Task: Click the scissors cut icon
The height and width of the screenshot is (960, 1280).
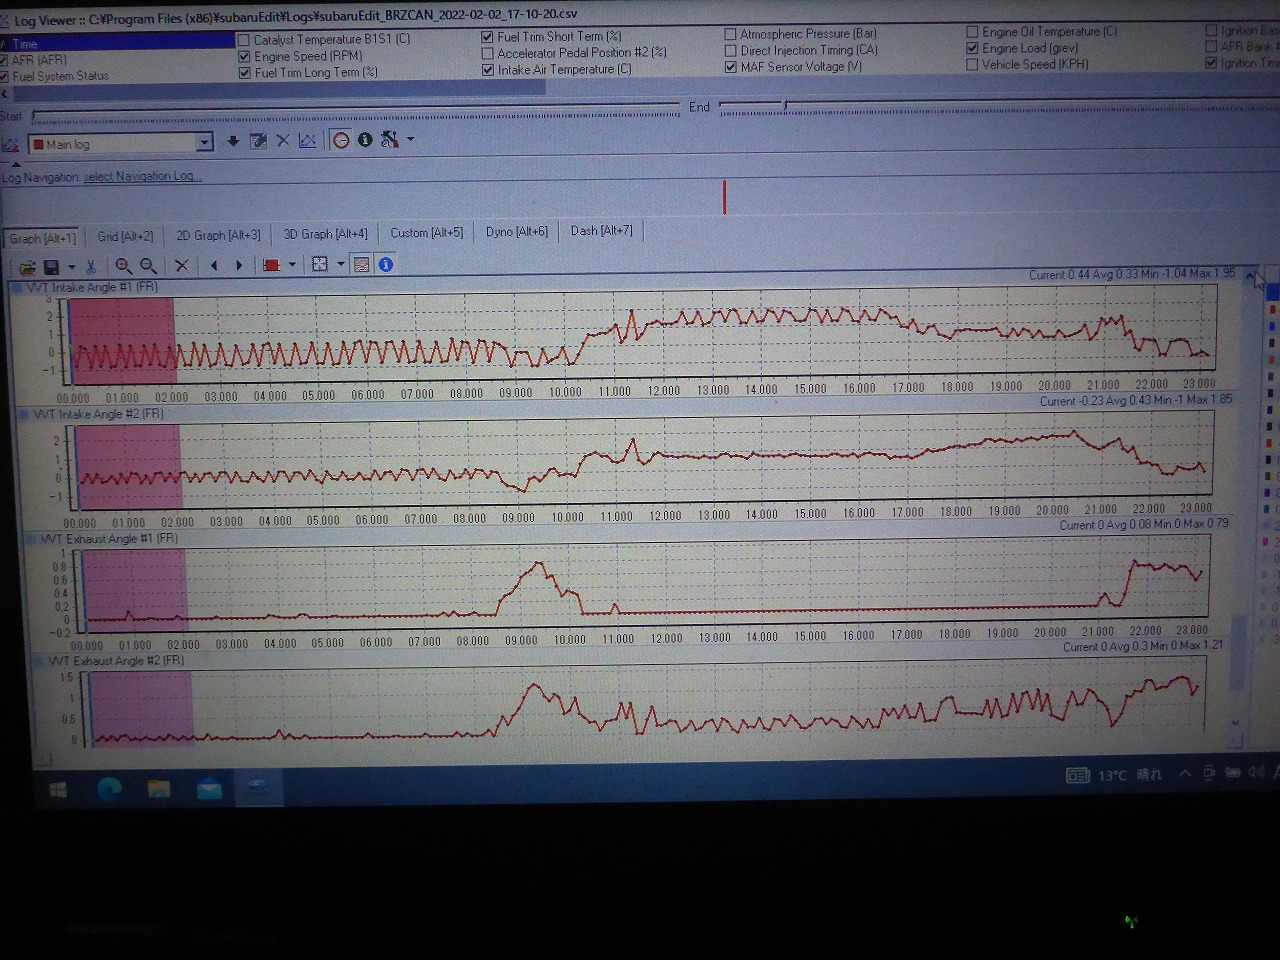Action: pos(91,267)
